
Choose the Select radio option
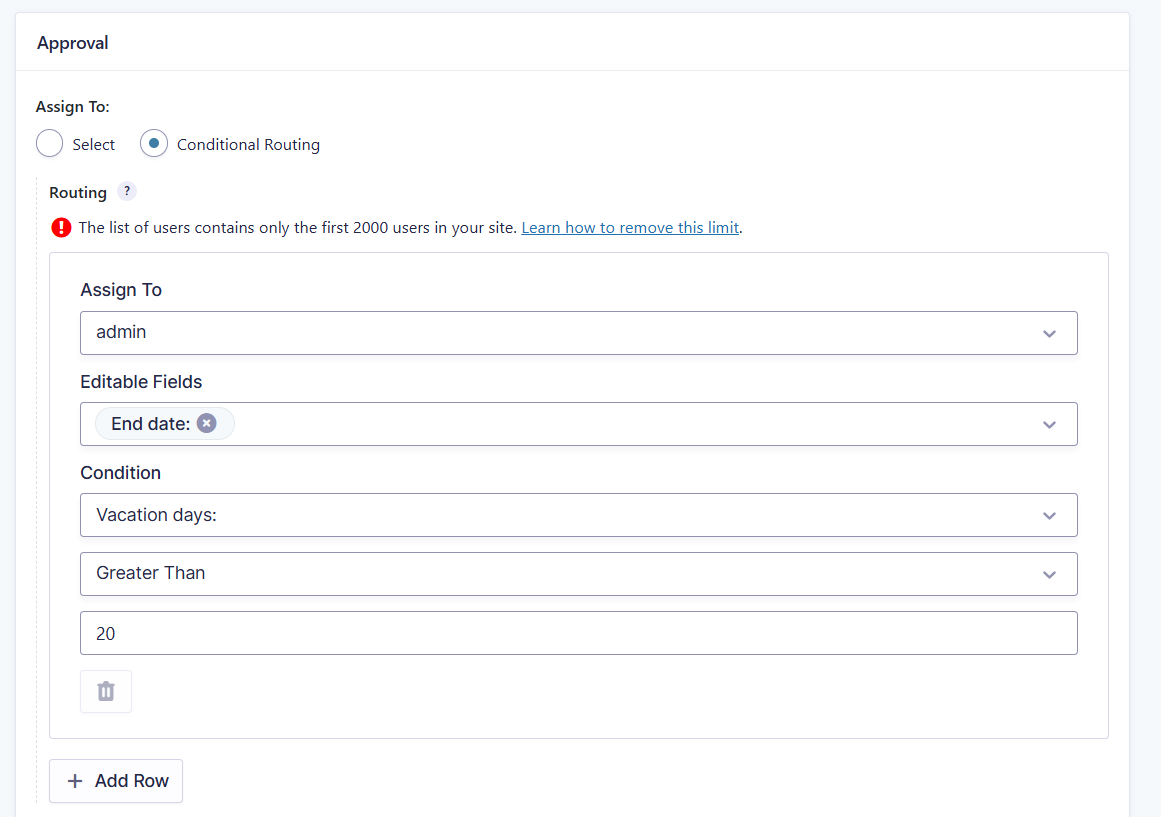click(x=50, y=144)
